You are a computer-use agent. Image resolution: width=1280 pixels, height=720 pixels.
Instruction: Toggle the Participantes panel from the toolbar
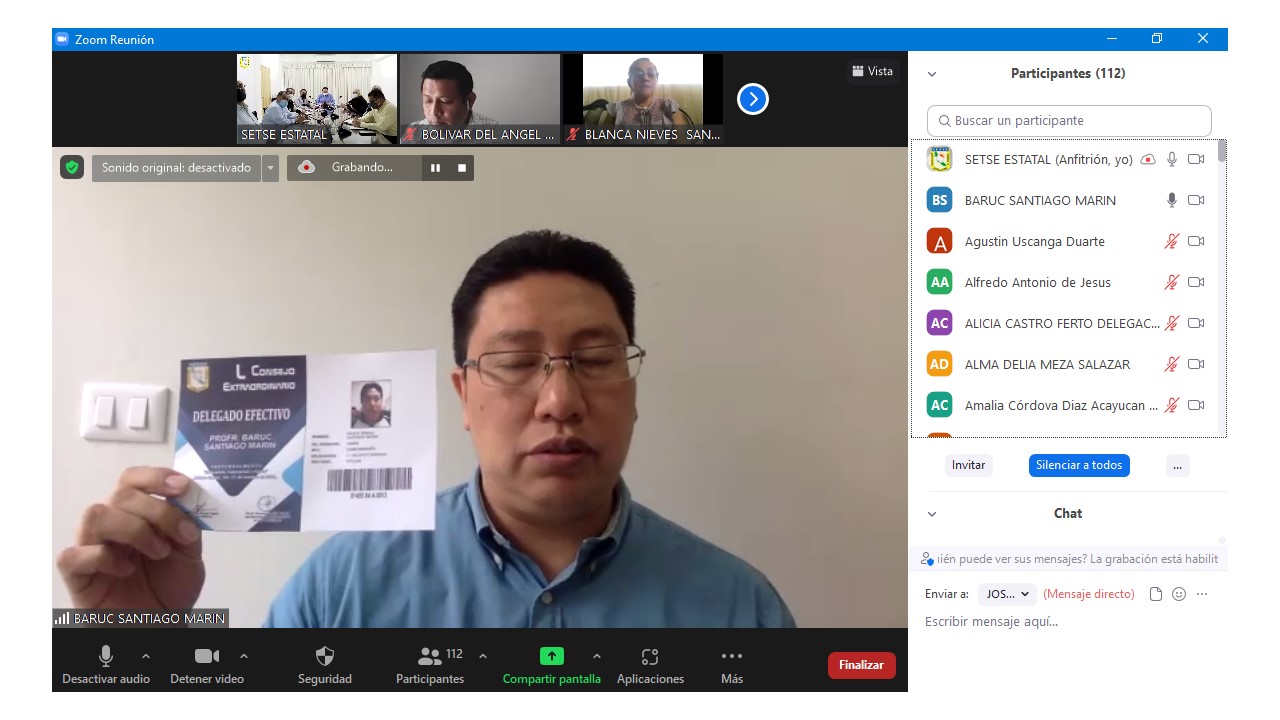tap(430, 666)
